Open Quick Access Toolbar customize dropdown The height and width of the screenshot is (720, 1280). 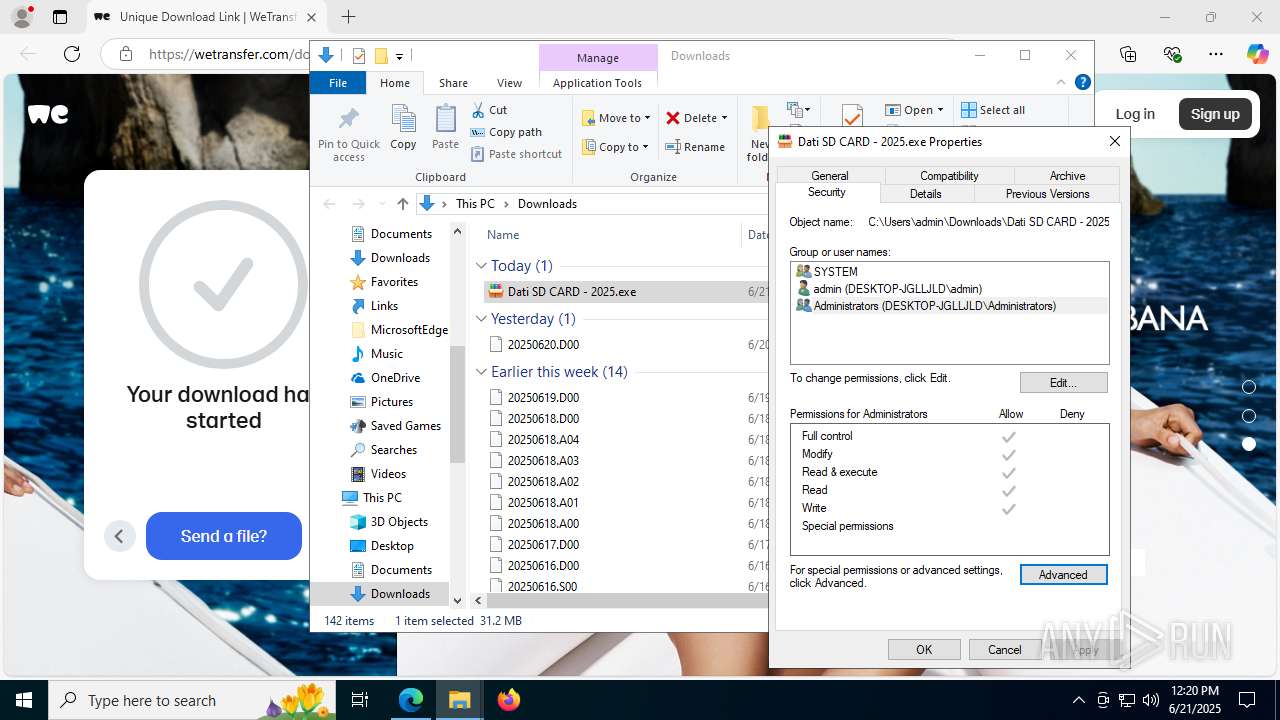tap(399, 56)
